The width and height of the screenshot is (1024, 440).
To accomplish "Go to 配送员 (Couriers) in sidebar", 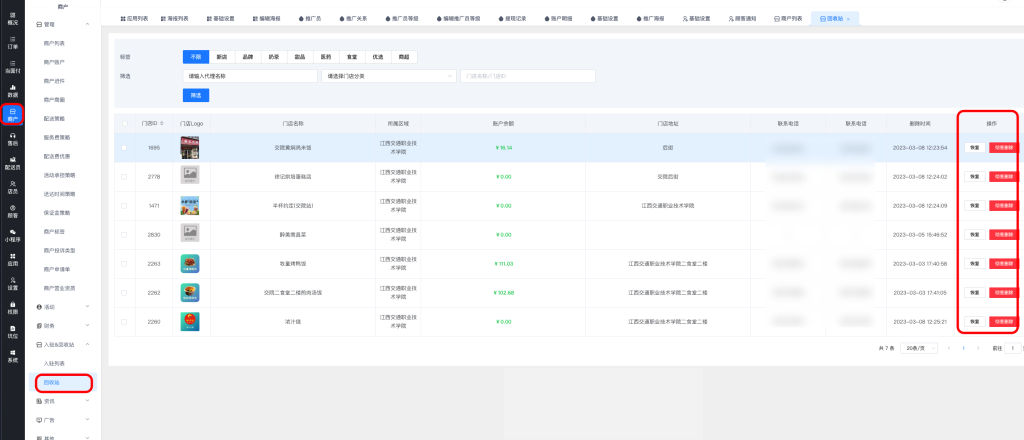I will coord(12,164).
